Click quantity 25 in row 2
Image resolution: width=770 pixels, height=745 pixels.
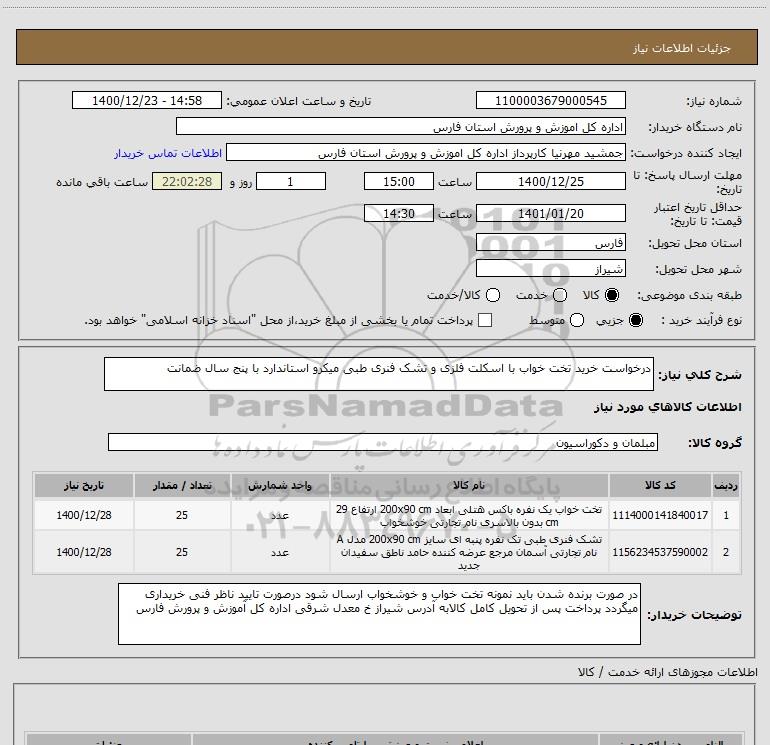point(182,552)
